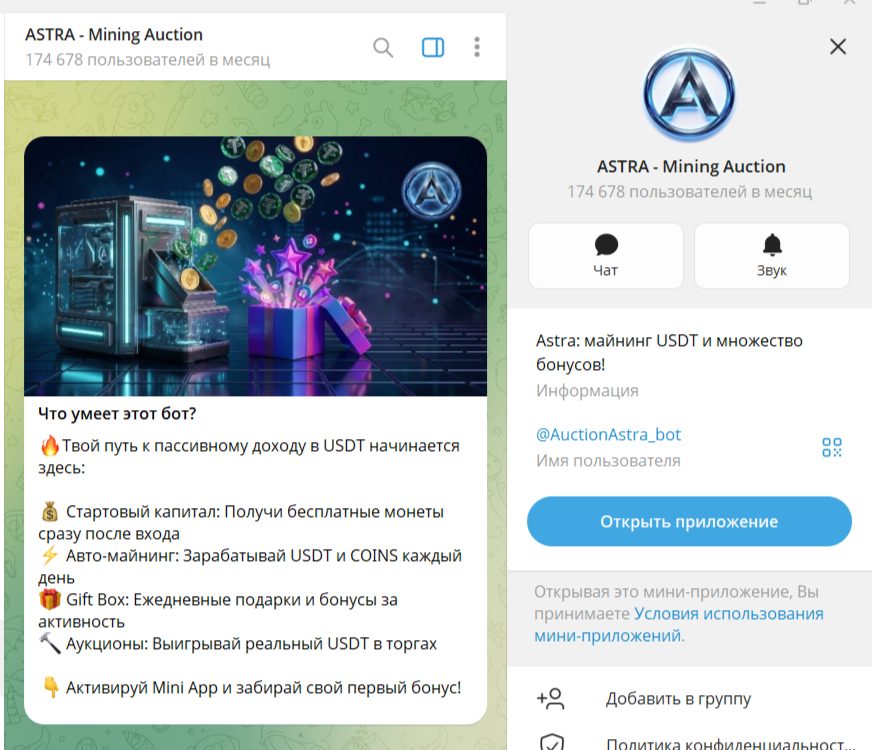Screen dimensions: 872x750
Task: Click the heading Что умеет этот бот?
Action: tap(117, 414)
